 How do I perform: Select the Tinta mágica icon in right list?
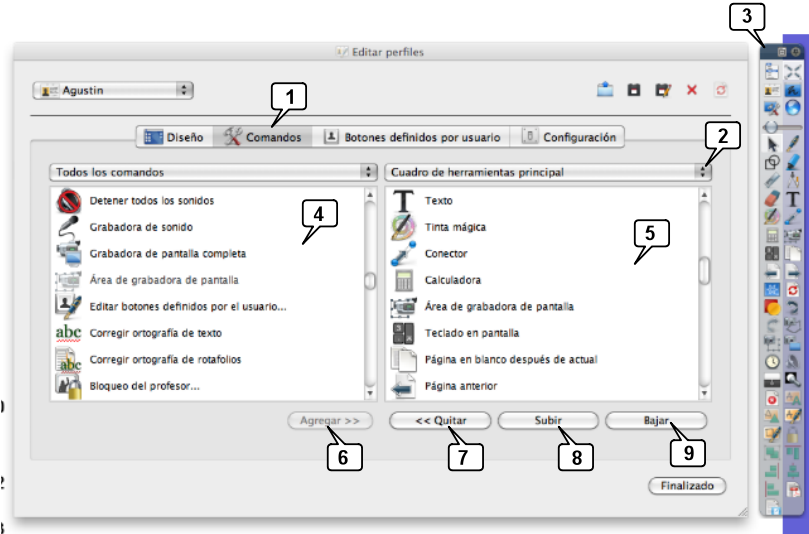click(404, 227)
